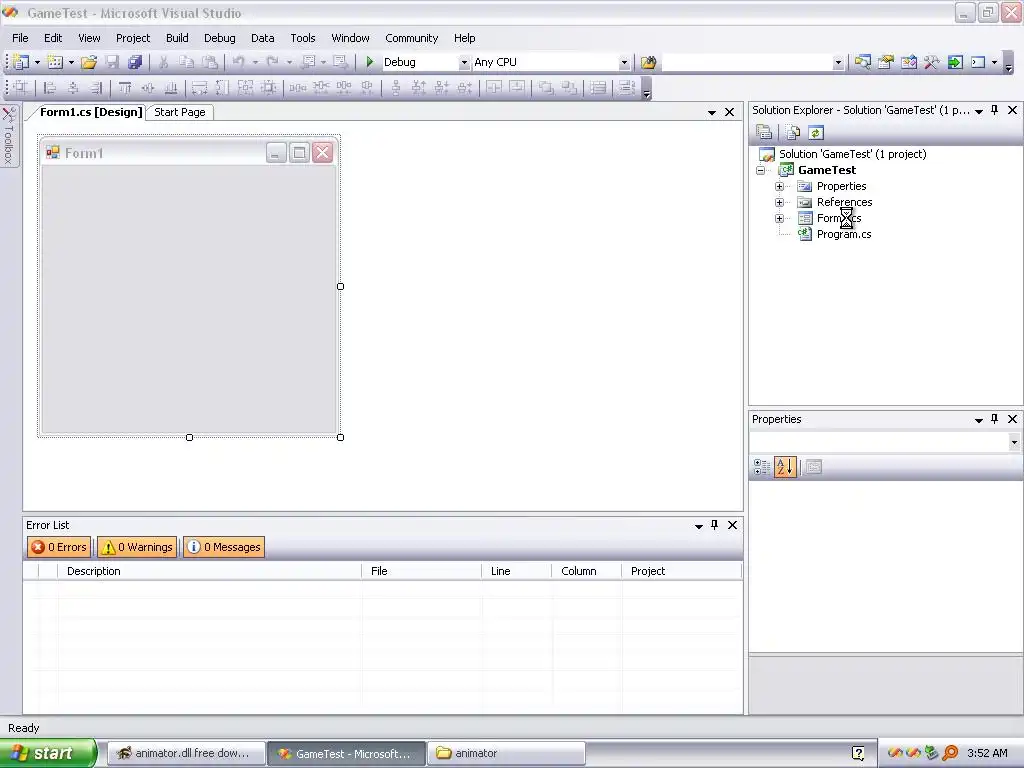
Task: Open the Any CPU platform dropdown
Action: coord(624,63)
